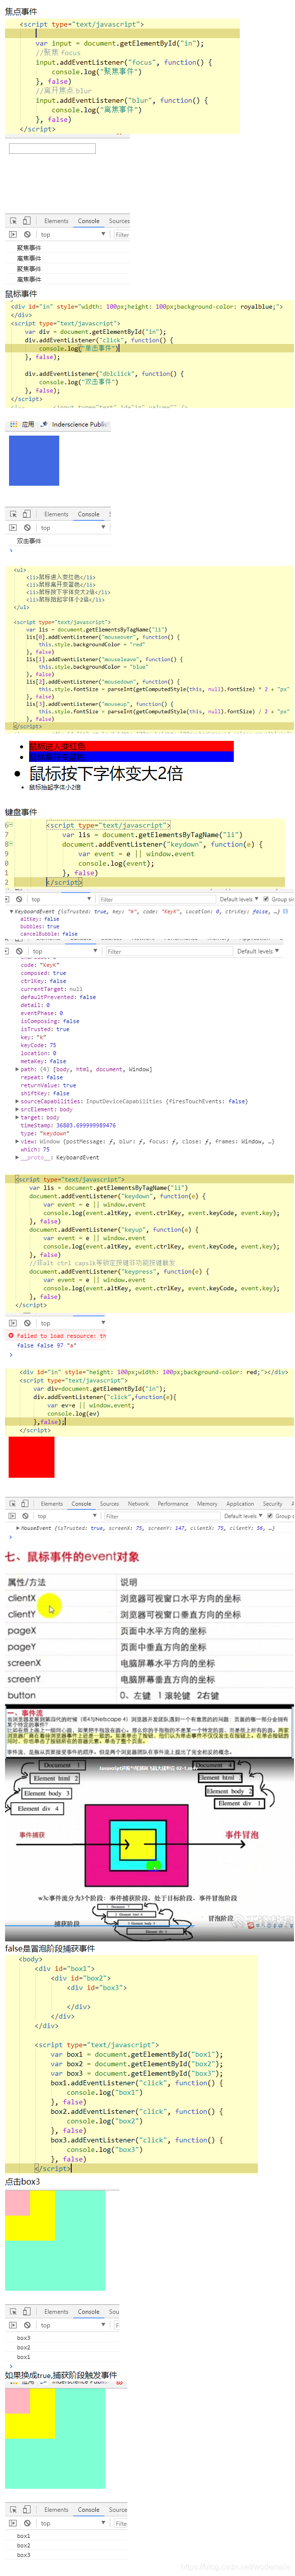Clear the console above the 聚焦事件 log entries

27,235
